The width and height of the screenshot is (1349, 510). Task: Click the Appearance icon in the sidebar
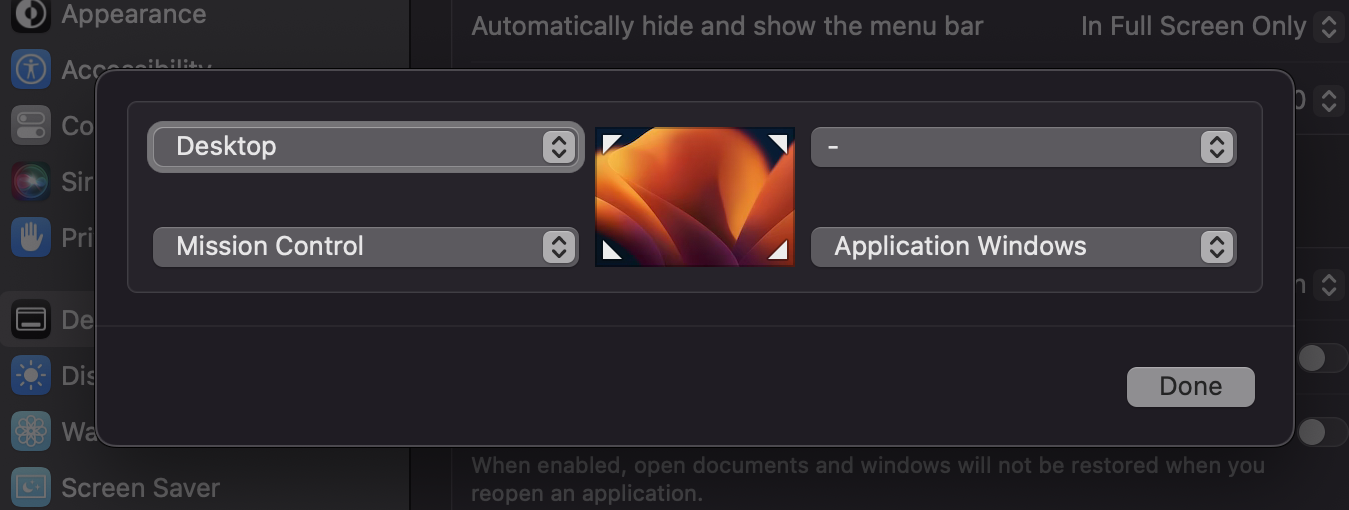(x=31, y=14)
